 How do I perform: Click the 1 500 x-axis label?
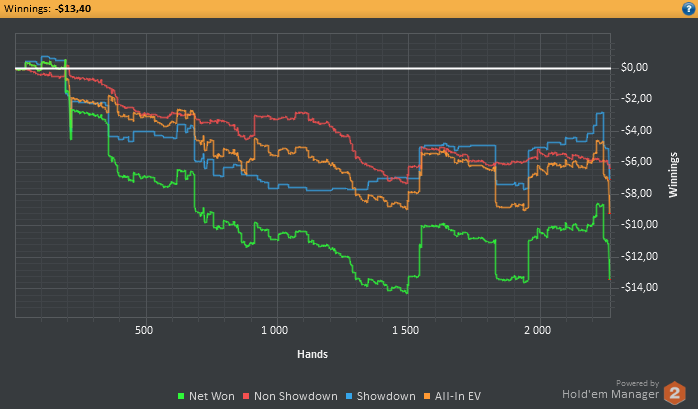pos(406,330)
